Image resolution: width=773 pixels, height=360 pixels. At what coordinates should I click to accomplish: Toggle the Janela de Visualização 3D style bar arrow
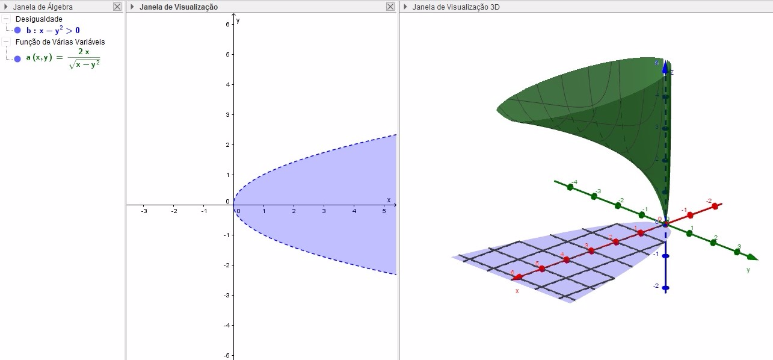(x=405, y=7)
